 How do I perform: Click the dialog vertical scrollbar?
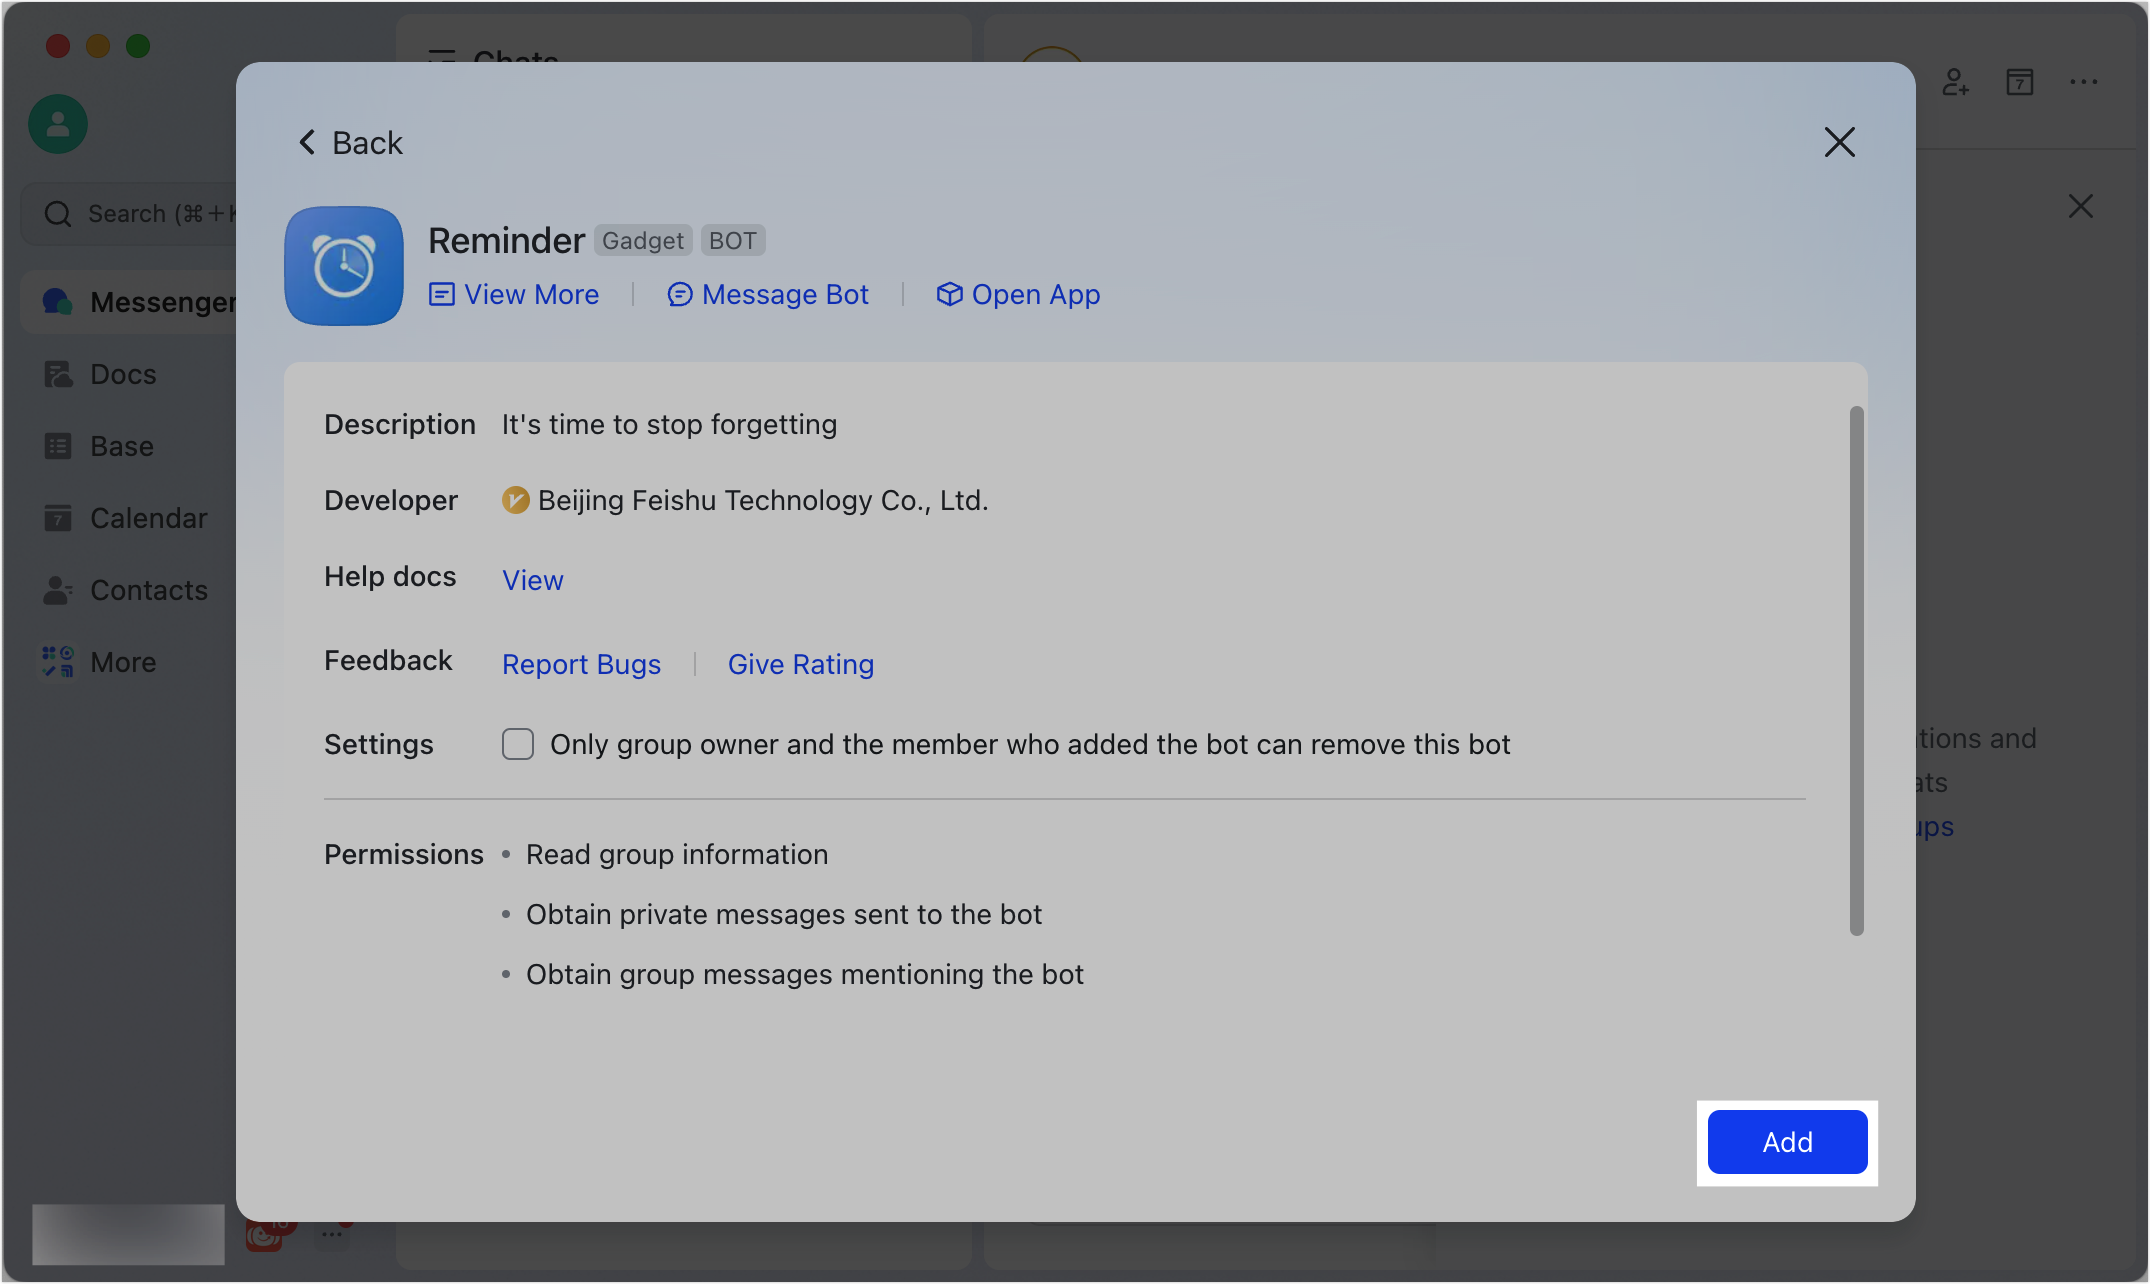[x=1856, y=670]
